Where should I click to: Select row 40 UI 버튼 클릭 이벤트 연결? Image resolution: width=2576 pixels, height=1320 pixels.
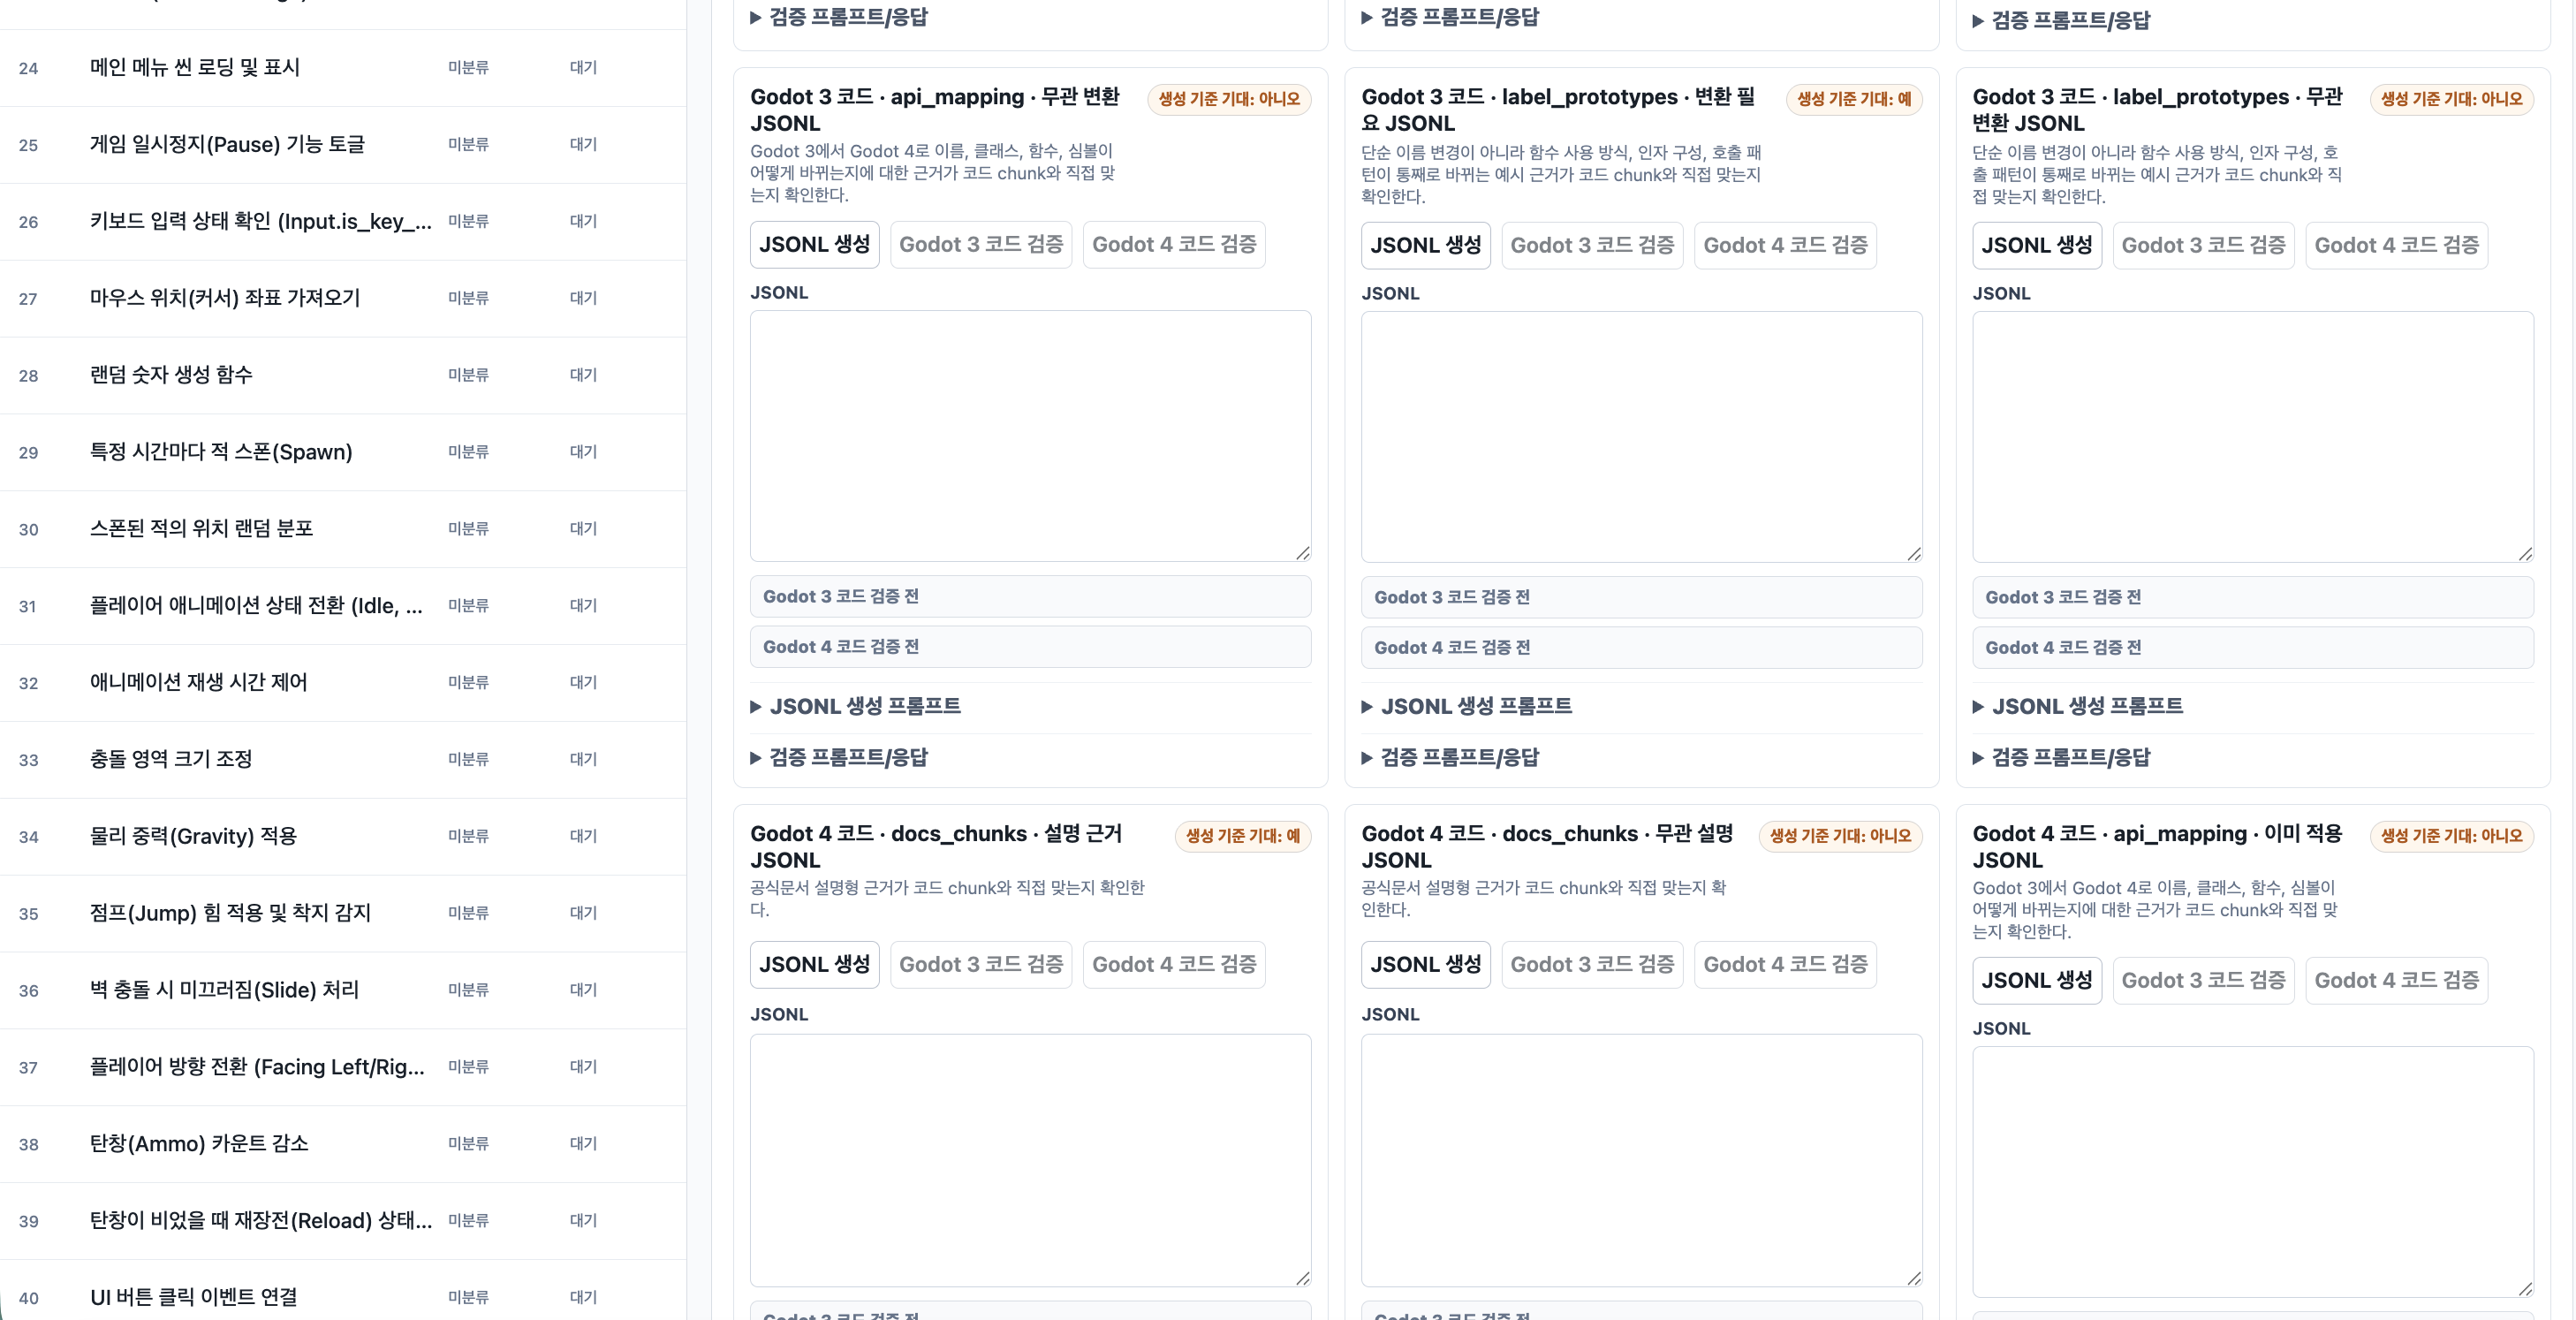tap(343, 1290)
